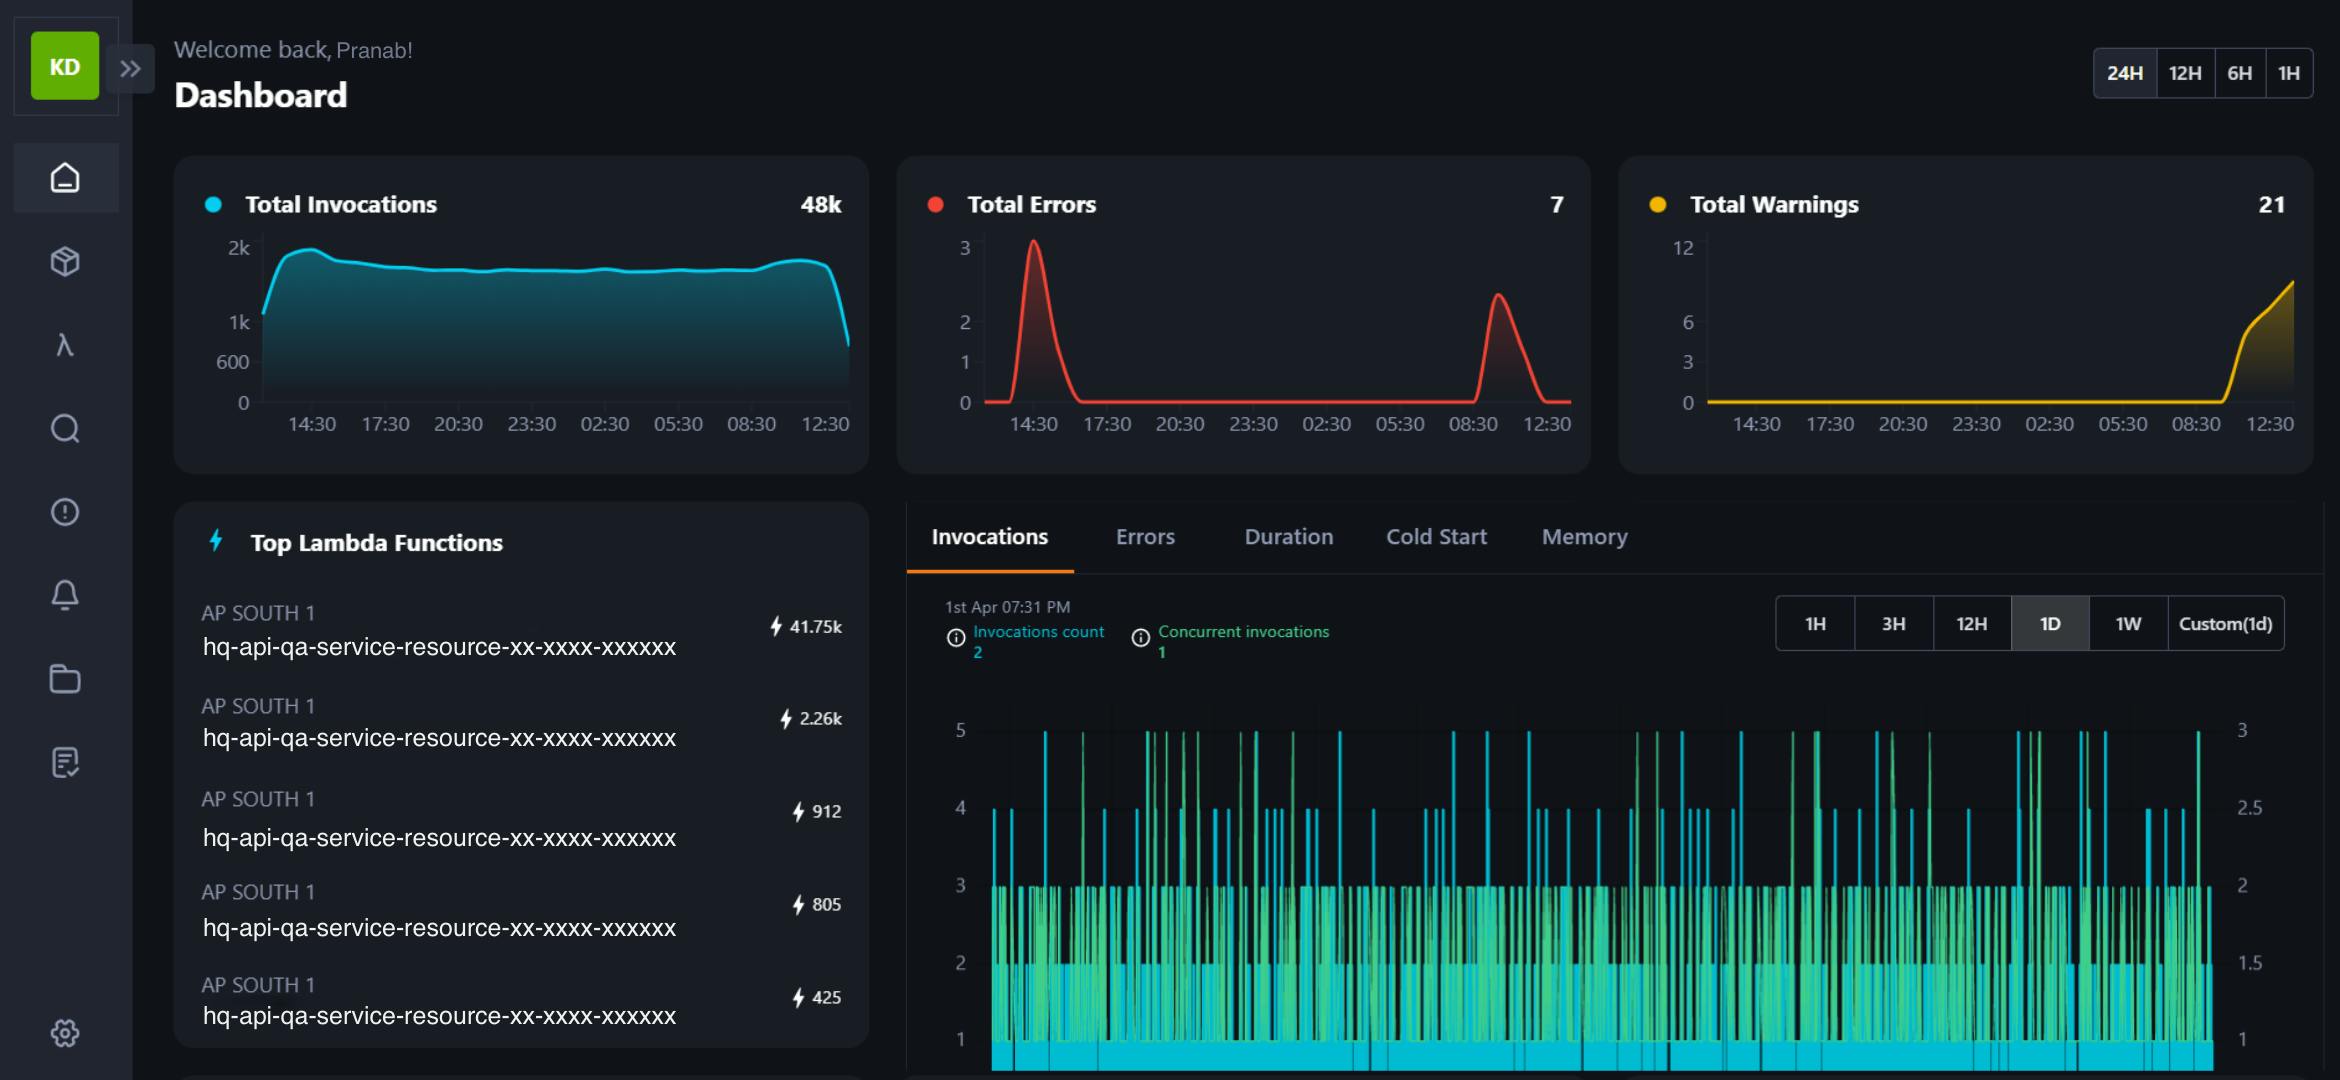Set chart range to 1H in Invocations panel
Image resolution: width=2340 pixels, height=1080 pixels.
[x=1815, y=624]
